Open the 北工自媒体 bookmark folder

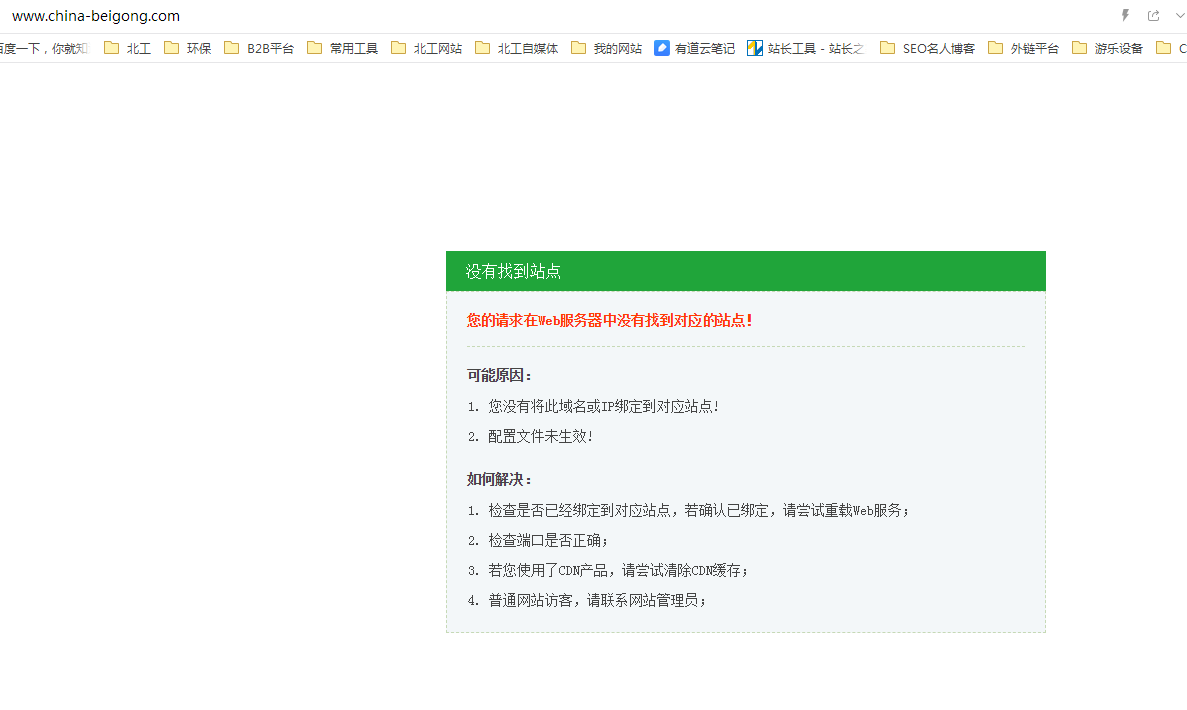(x=517, y=48)
